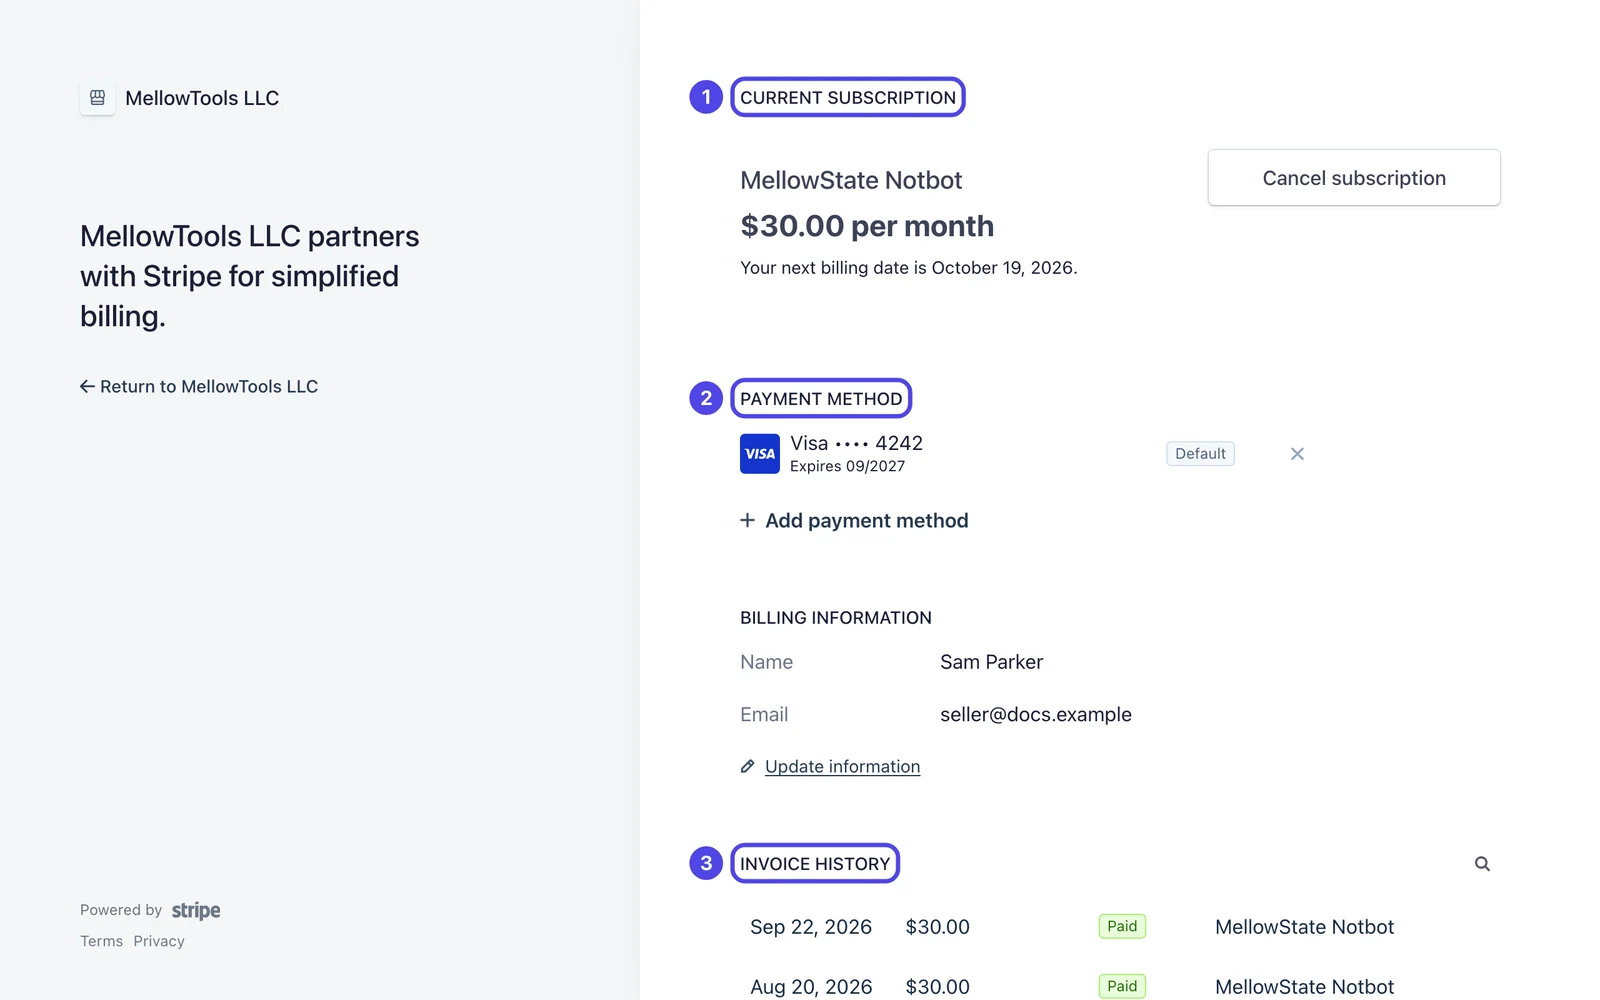Click the Email field label

(x=764, y=715)
